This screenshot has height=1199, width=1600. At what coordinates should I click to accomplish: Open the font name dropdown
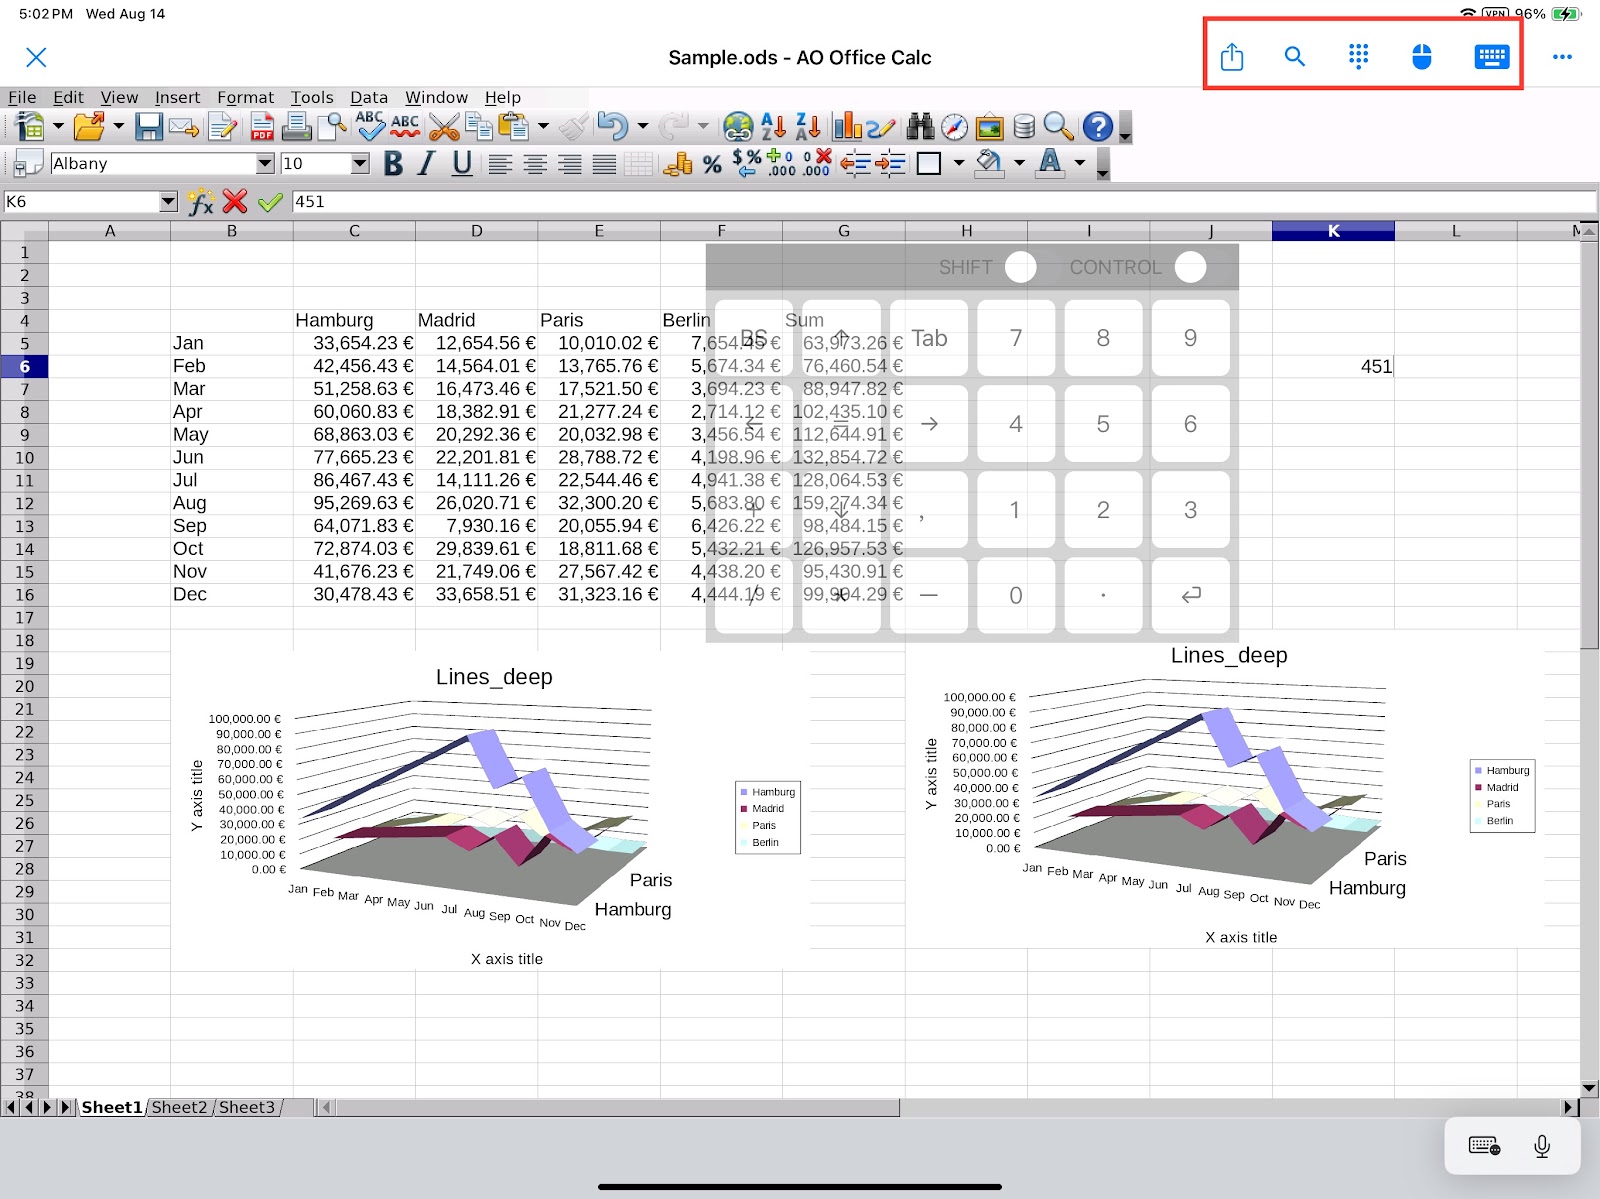click(x=265, y=164)
